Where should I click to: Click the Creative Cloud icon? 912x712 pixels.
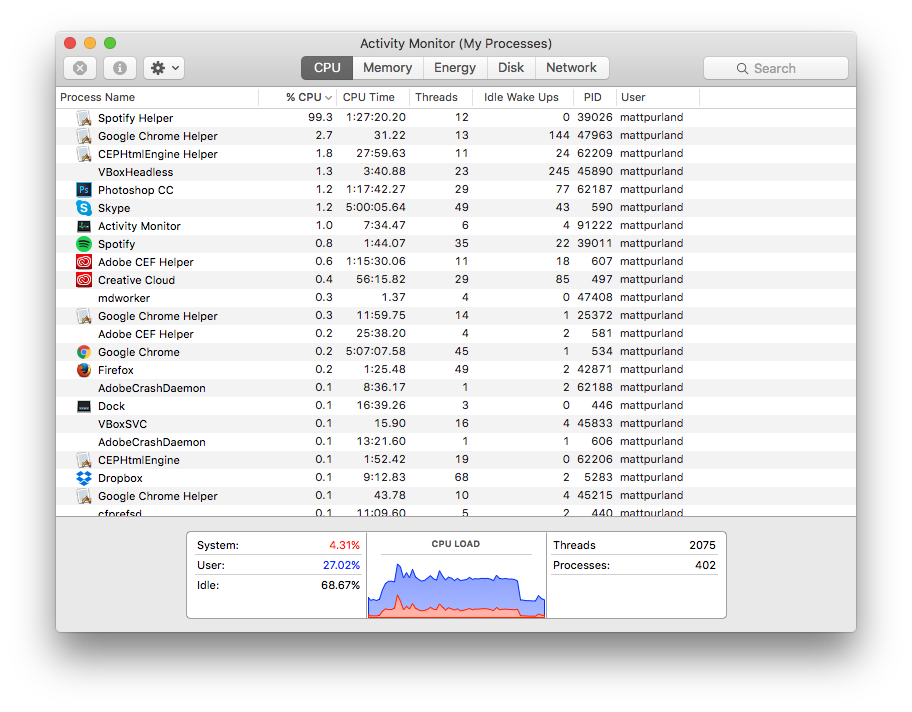84,280
